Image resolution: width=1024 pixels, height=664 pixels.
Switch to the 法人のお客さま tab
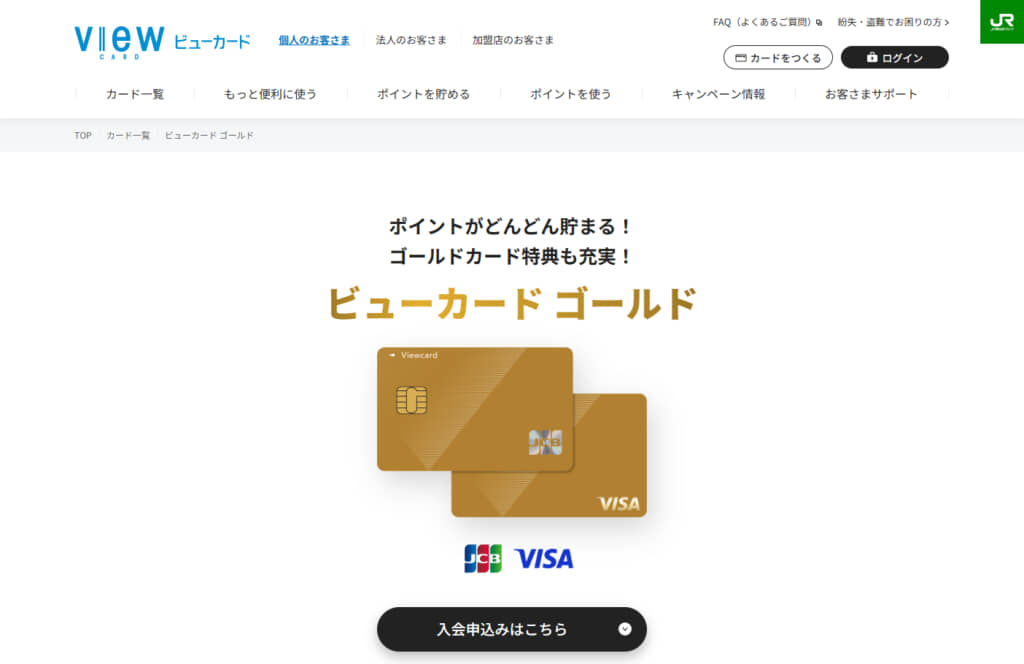(x=411, y=40)
